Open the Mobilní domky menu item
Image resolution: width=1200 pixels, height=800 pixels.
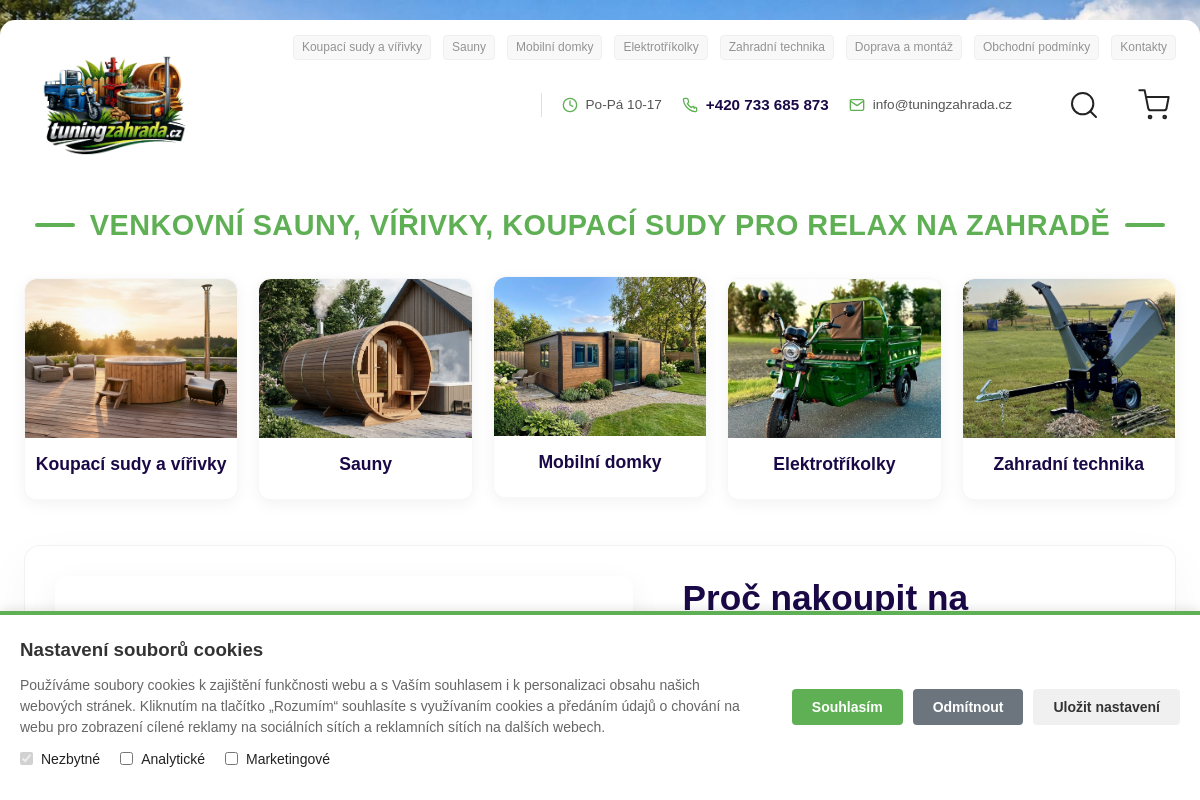555,47
